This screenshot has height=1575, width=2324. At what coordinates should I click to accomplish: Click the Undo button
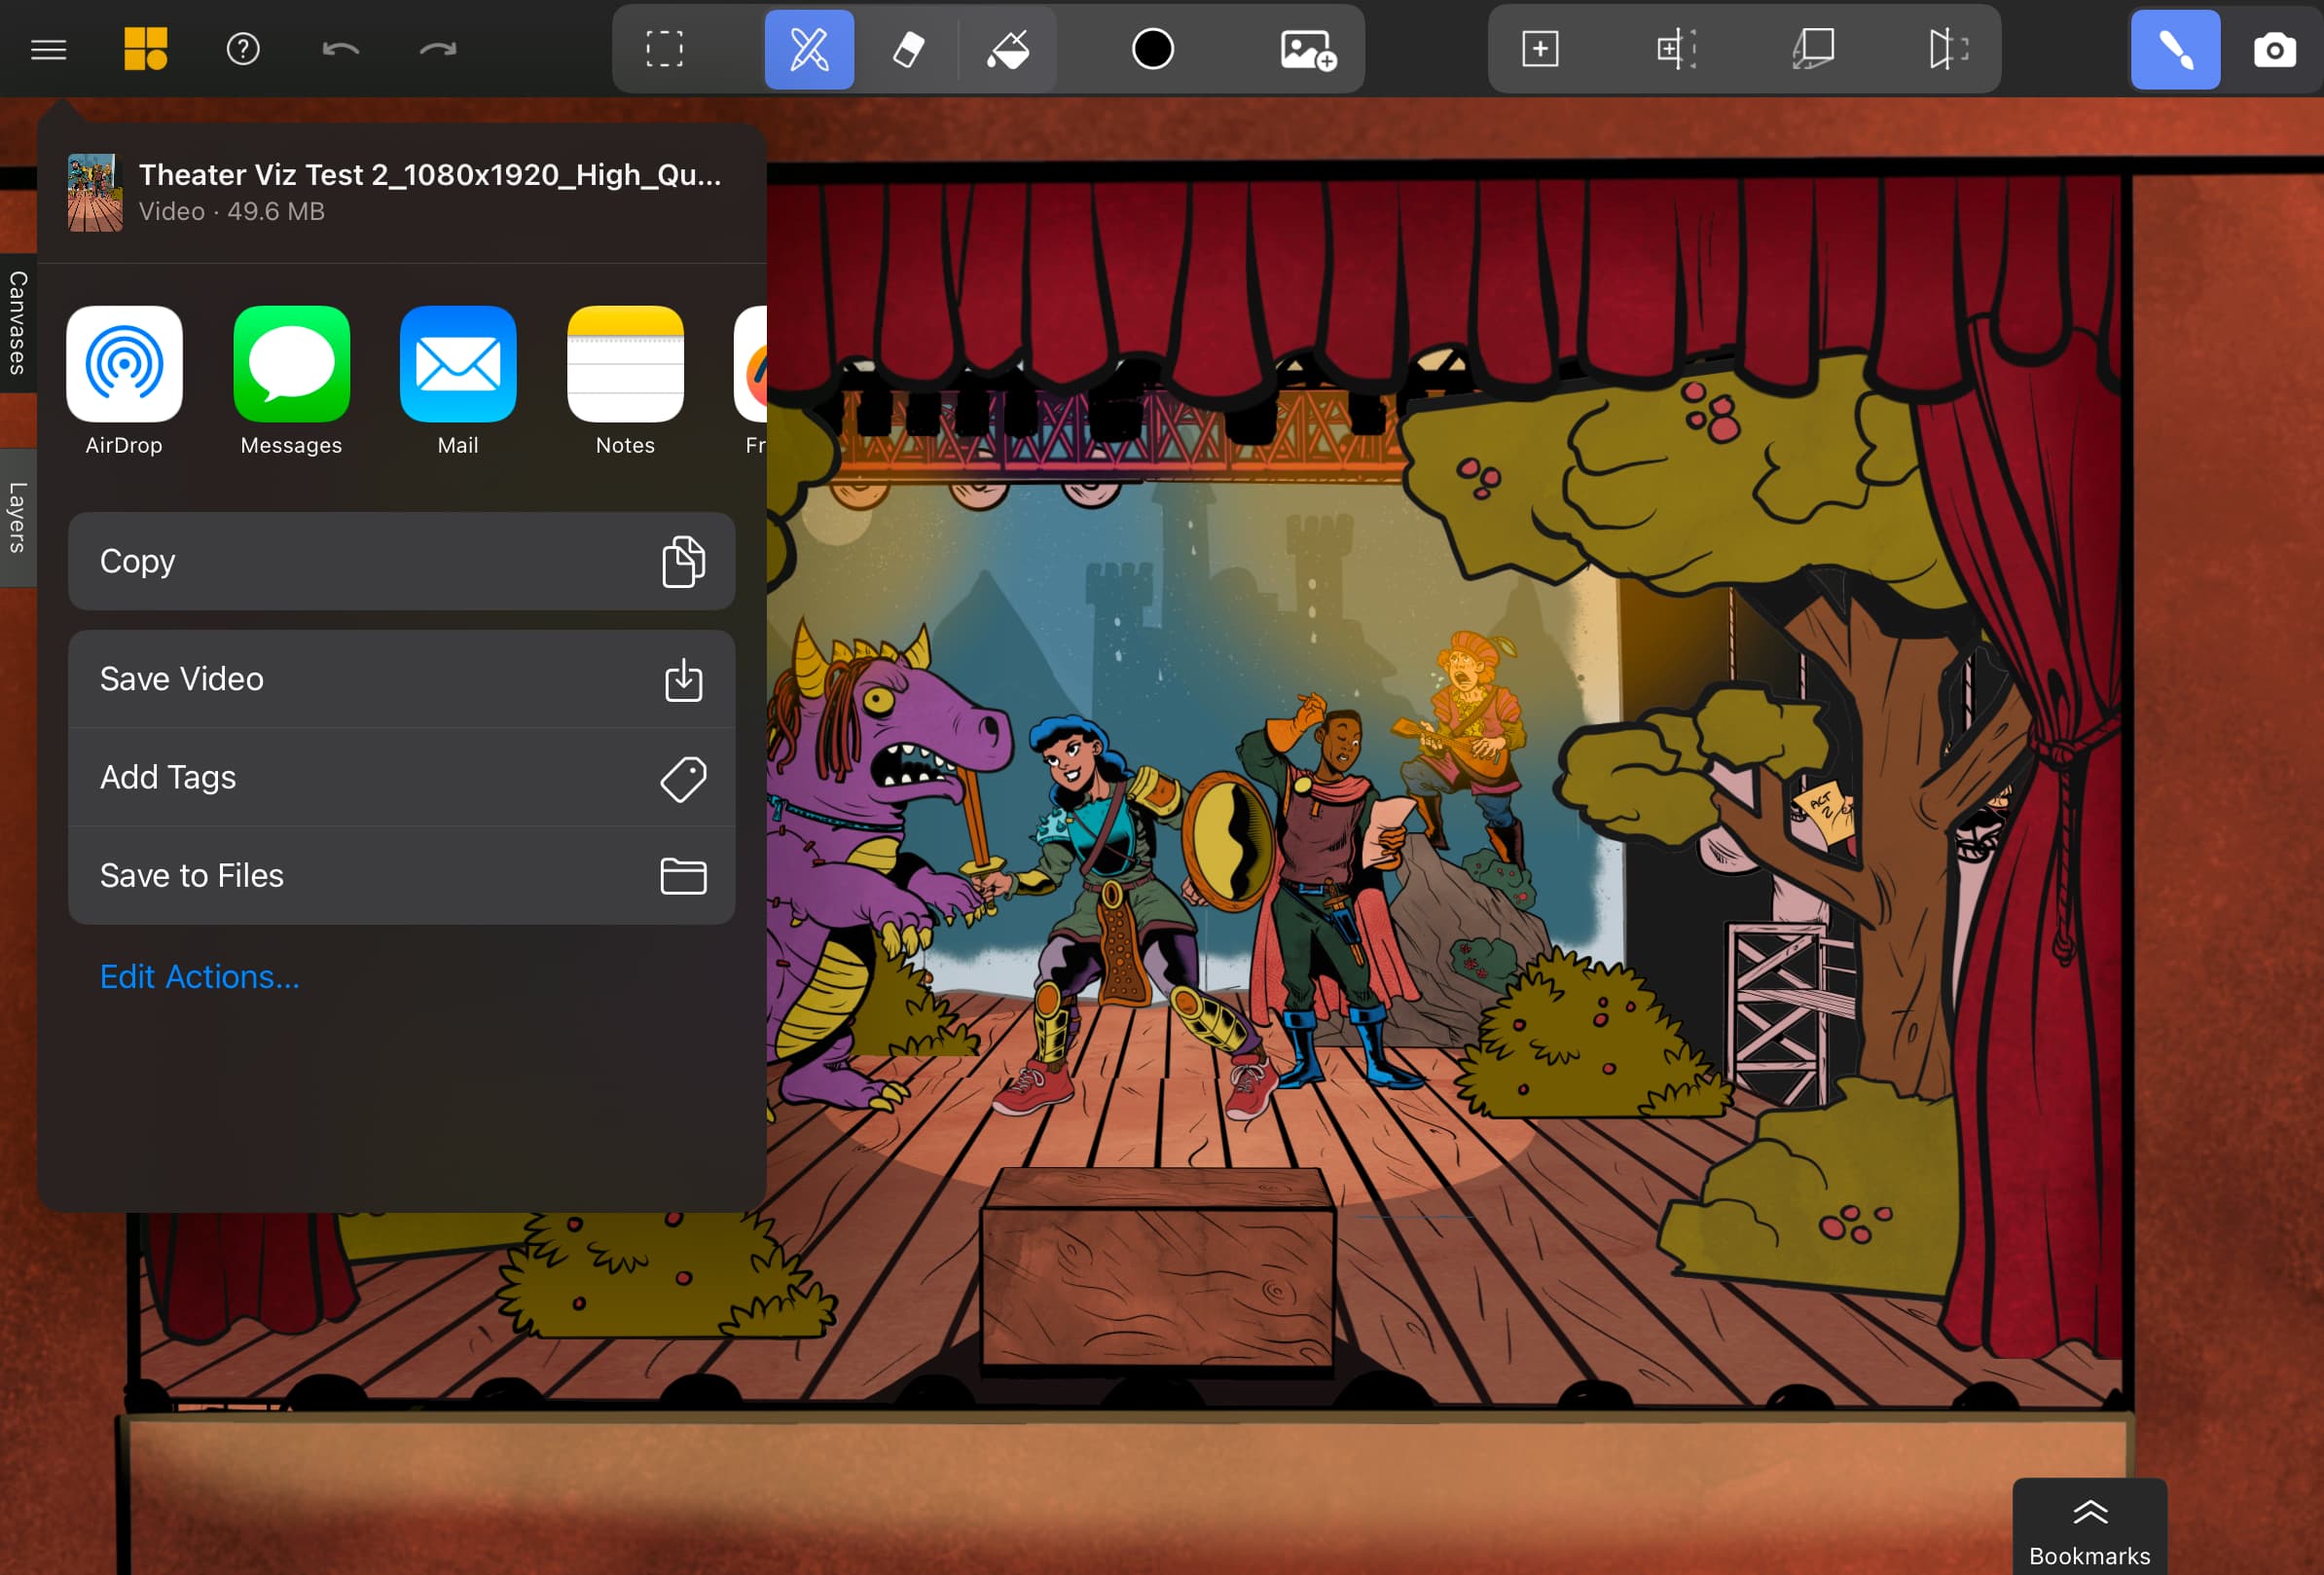(343, 48)
